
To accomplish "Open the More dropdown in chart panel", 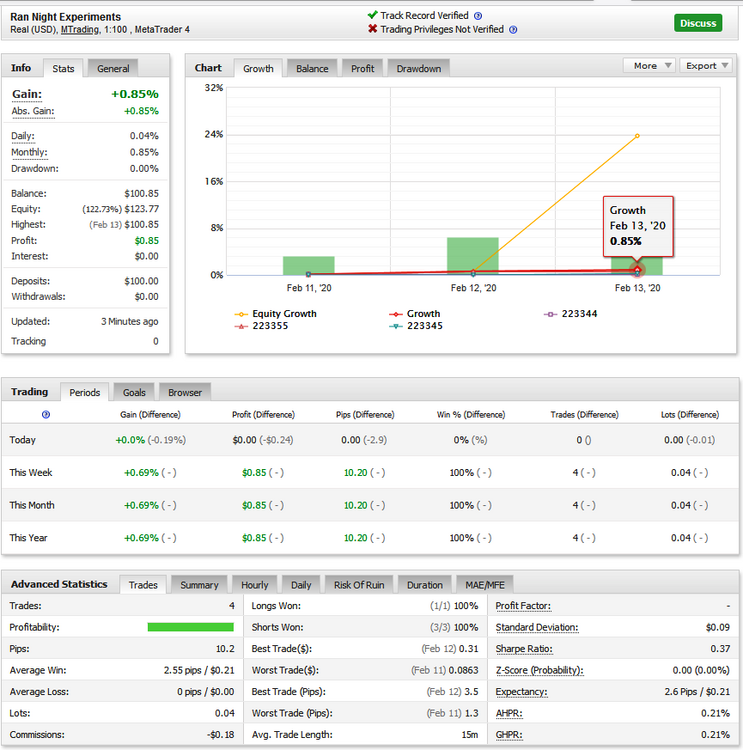I will (649, 66).
